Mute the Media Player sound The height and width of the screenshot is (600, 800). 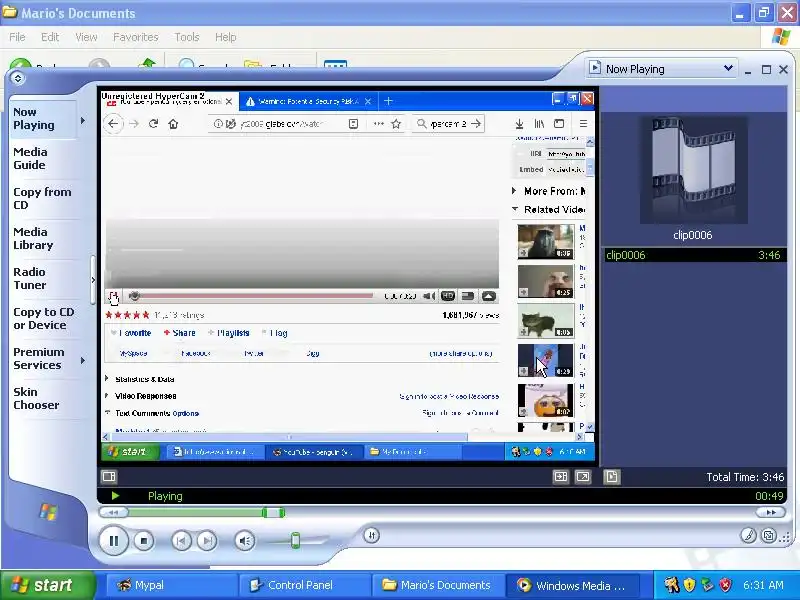(x=245, y=541)
